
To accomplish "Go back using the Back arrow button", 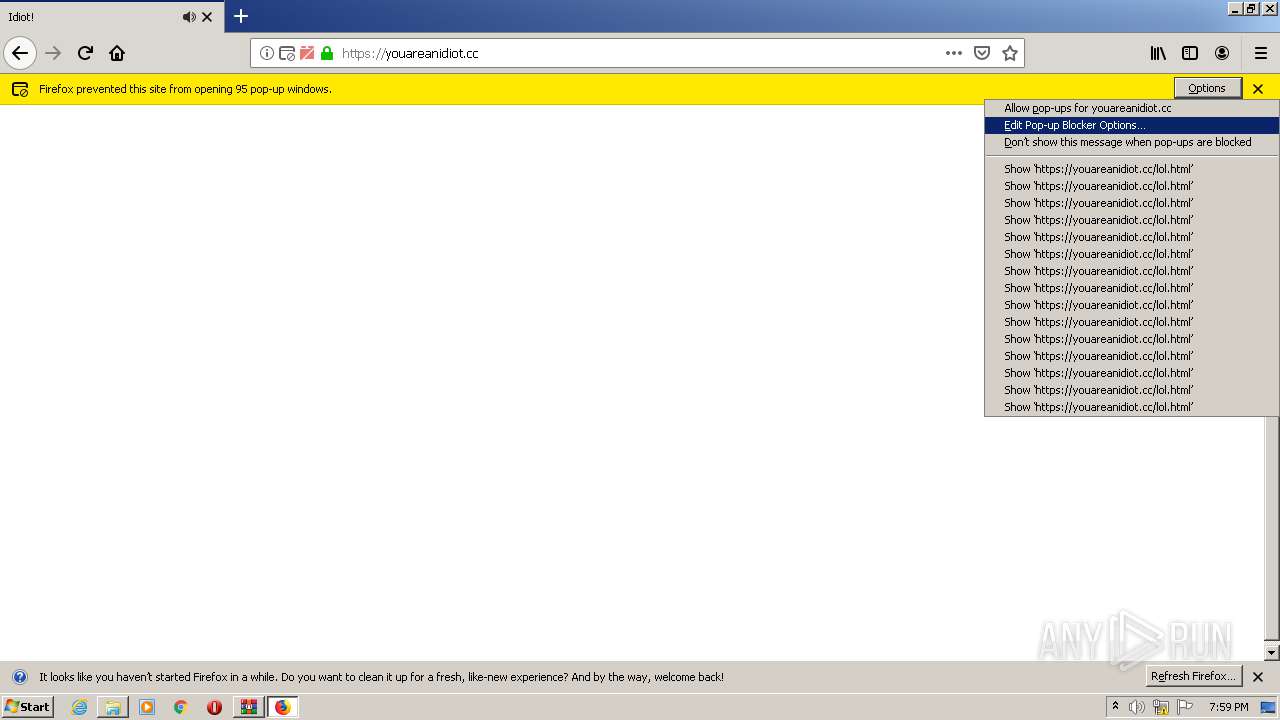I will pyautogui.click(x=20, y=53).
